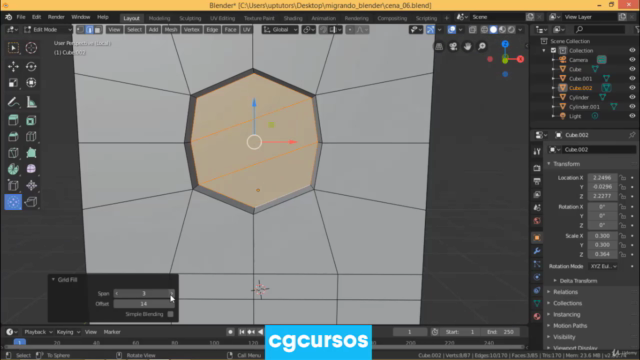Hide the Cube object in outliner
640x360 pixels.
pyautogui.click(x=632, y=69)
